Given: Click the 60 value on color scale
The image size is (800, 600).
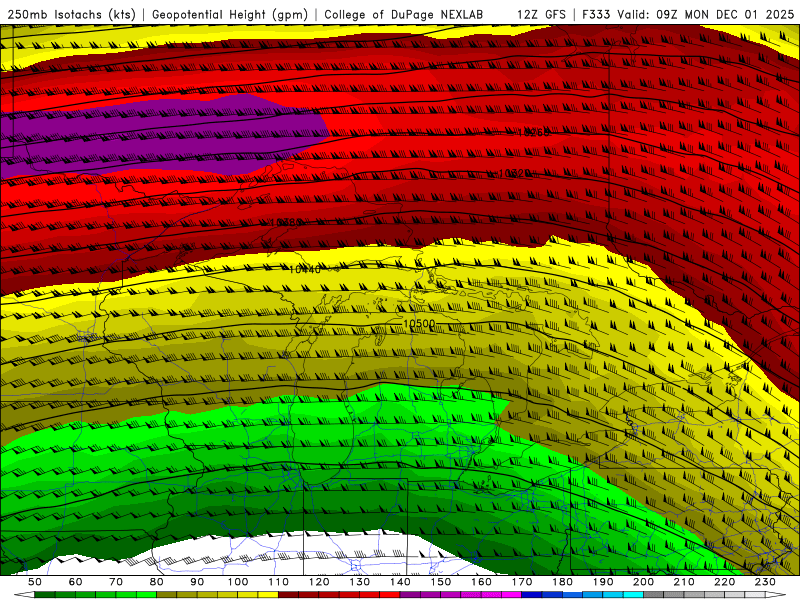Looking at the screenshot, I should (76, 582).
